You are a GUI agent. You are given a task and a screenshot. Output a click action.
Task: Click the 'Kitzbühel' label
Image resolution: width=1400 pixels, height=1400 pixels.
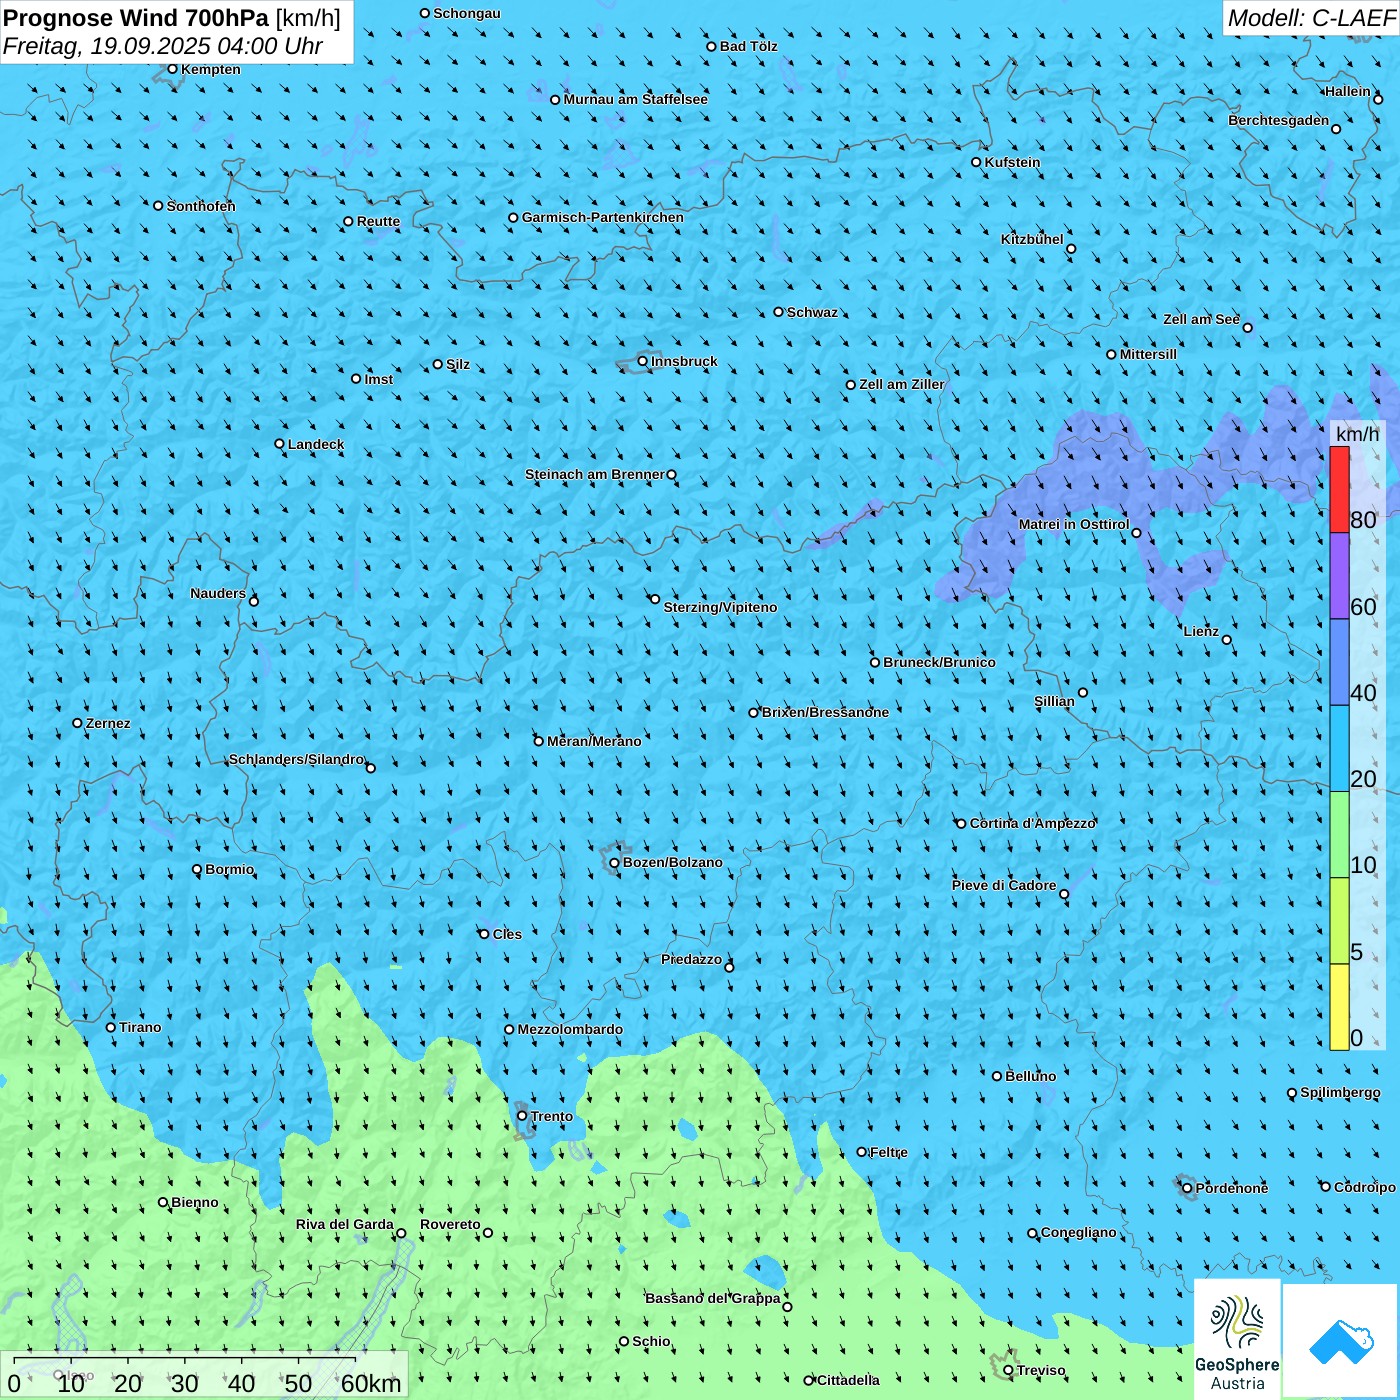(1033, 239)
